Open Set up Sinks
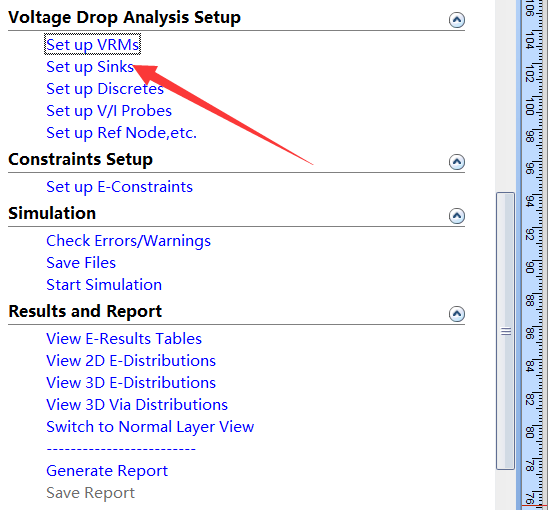 [x=90, y=67]
